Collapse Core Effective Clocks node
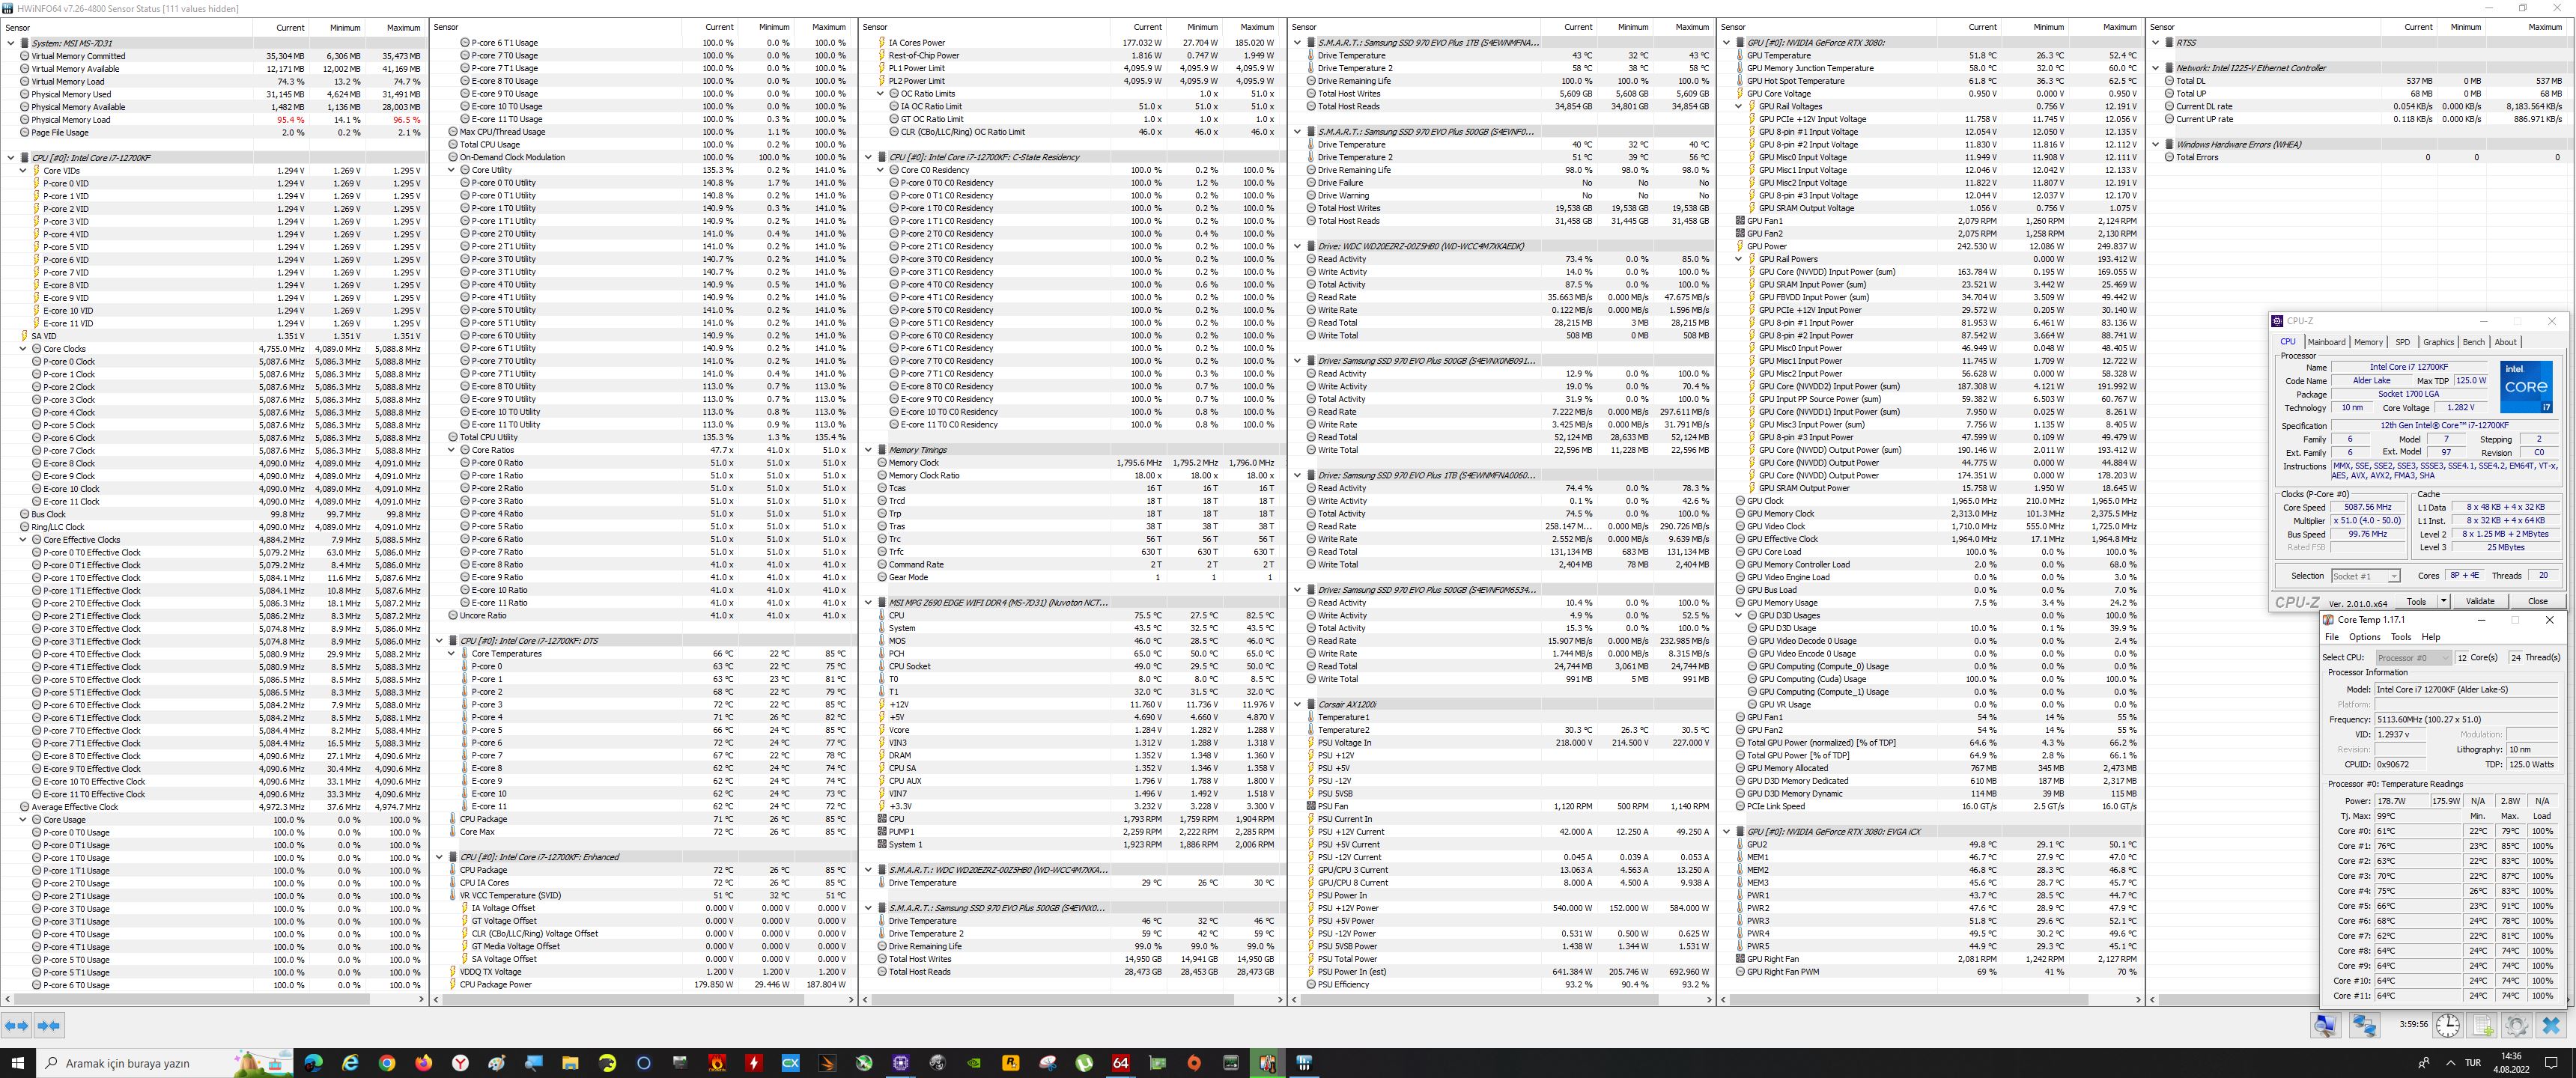The width and height of the screenshot is (2576, 1078). click(x=24, y=540)
